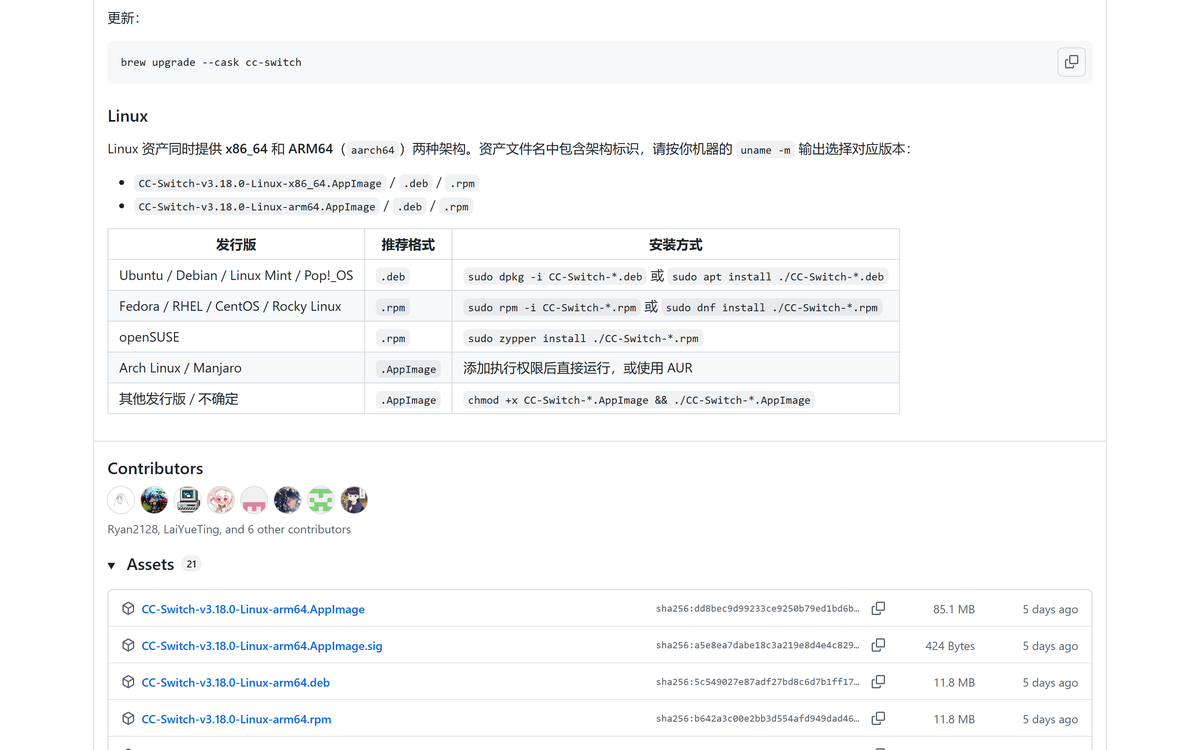Open first contributor avatar in Contributors
Viewport: 1200px width, 750px height.
pyautogui.click(x=121, y=500)
